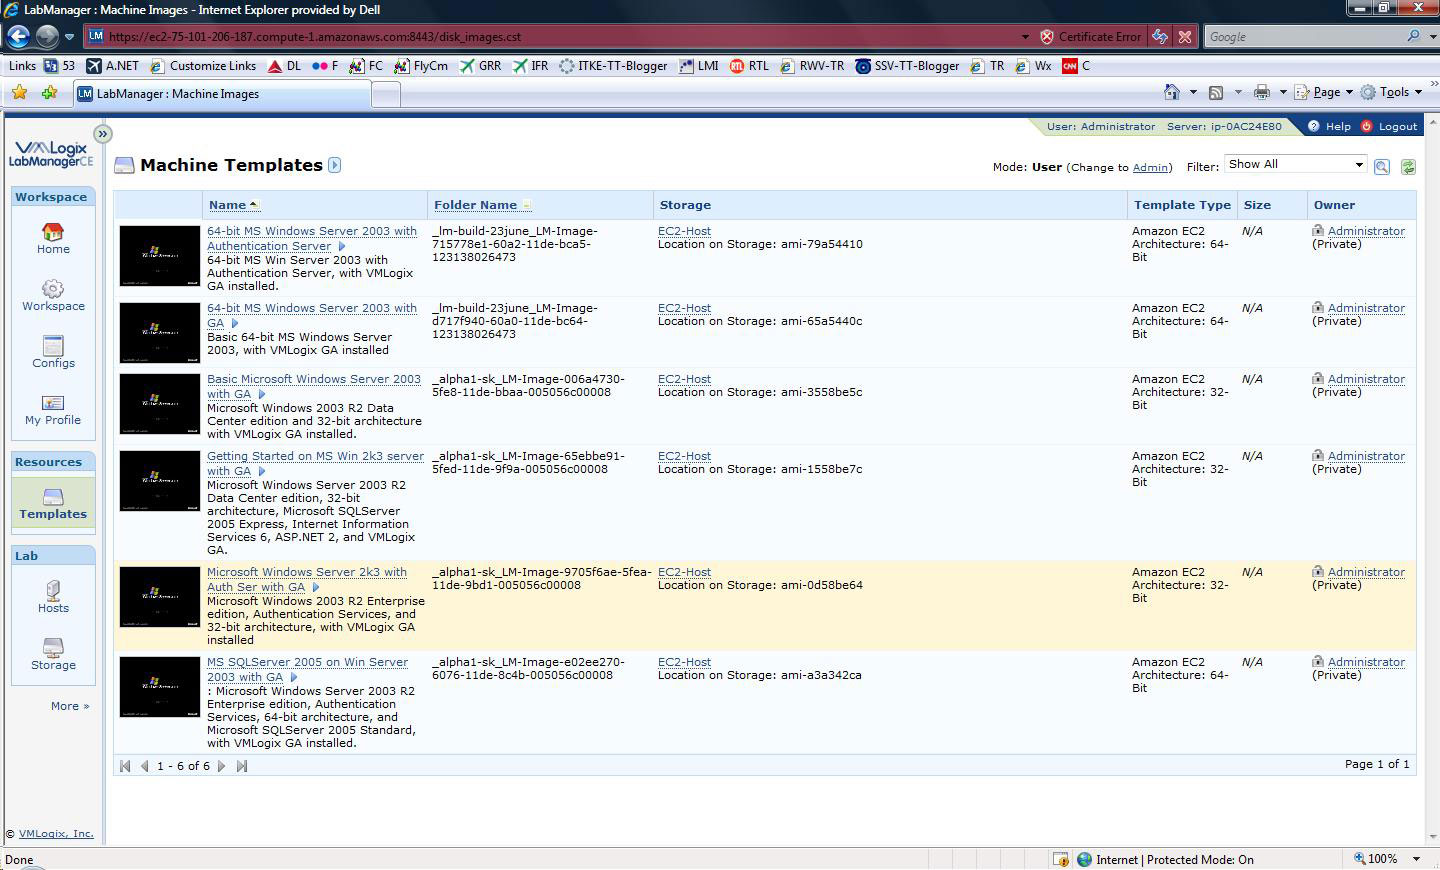The width and height of the screenshot is (1440, 870).
Task: Open the Configs icon
Action: 53,346
